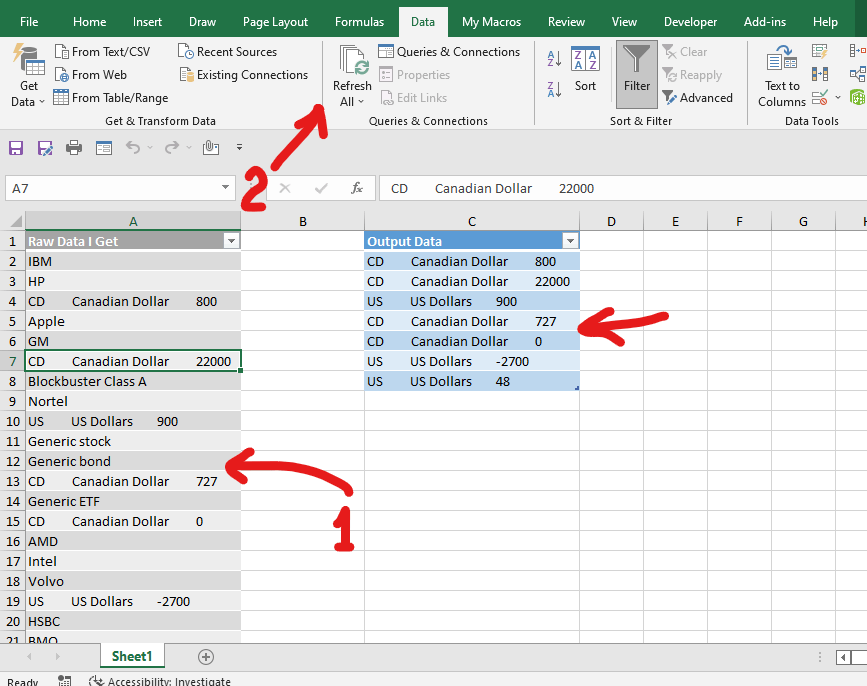Sort A to Z ascending
Image resolution: width=867 pixels, height=686 pixels.
click(555, 58)
